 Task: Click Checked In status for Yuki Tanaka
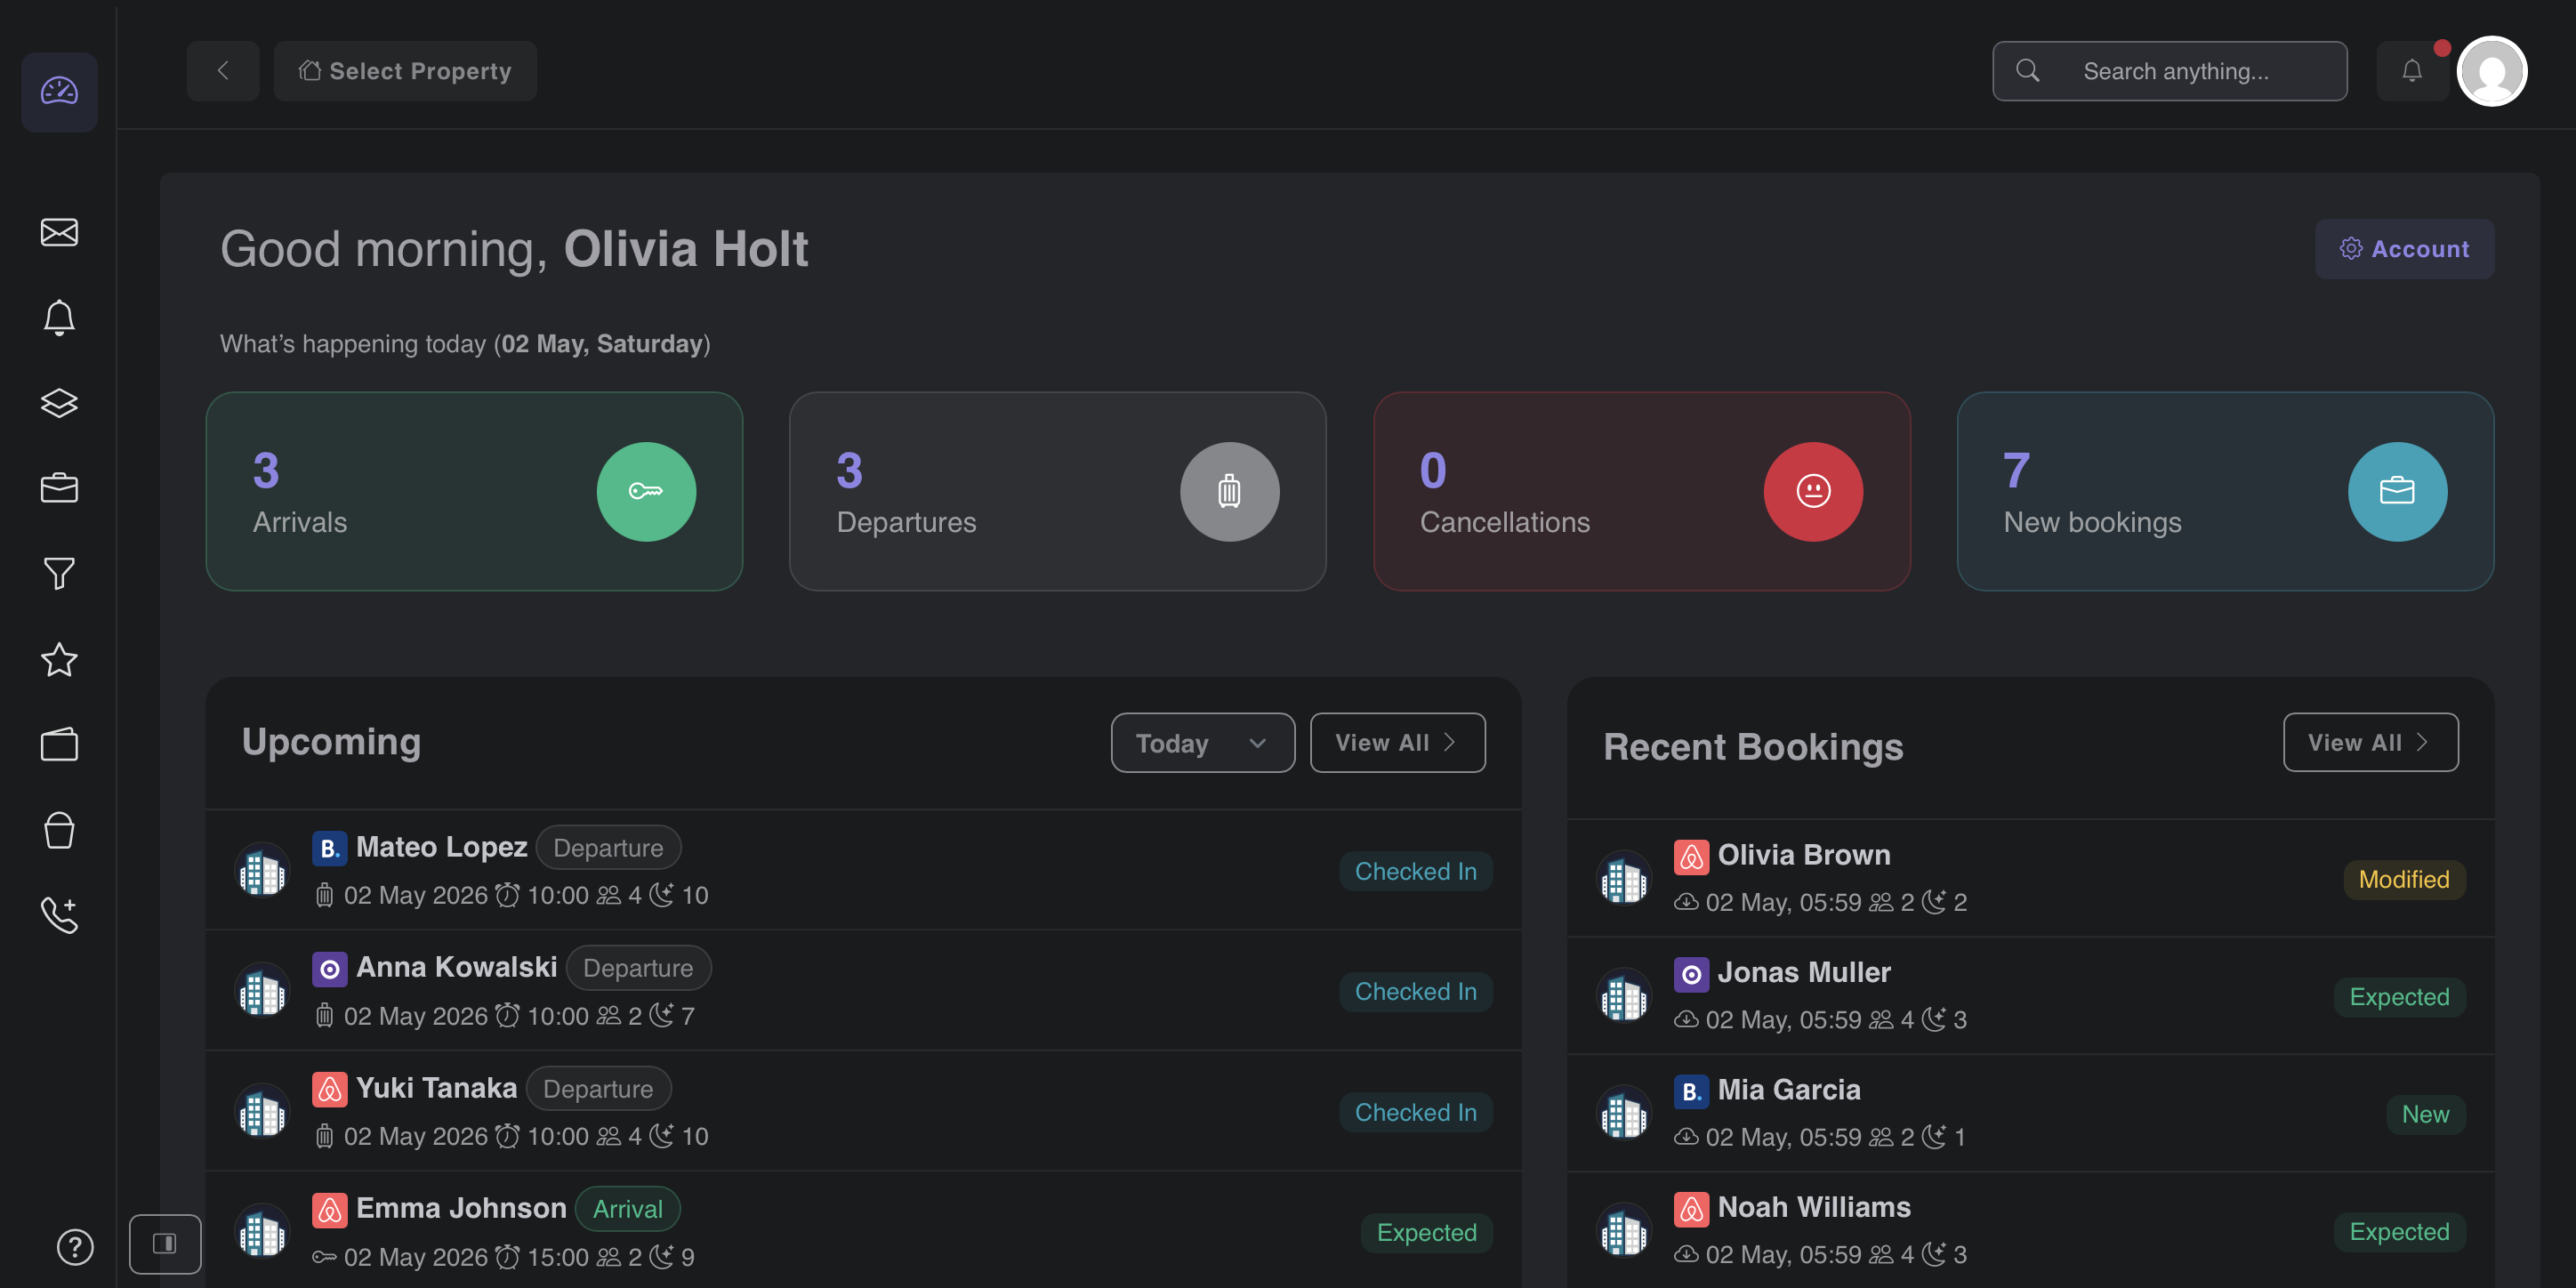point(1415,1112)
